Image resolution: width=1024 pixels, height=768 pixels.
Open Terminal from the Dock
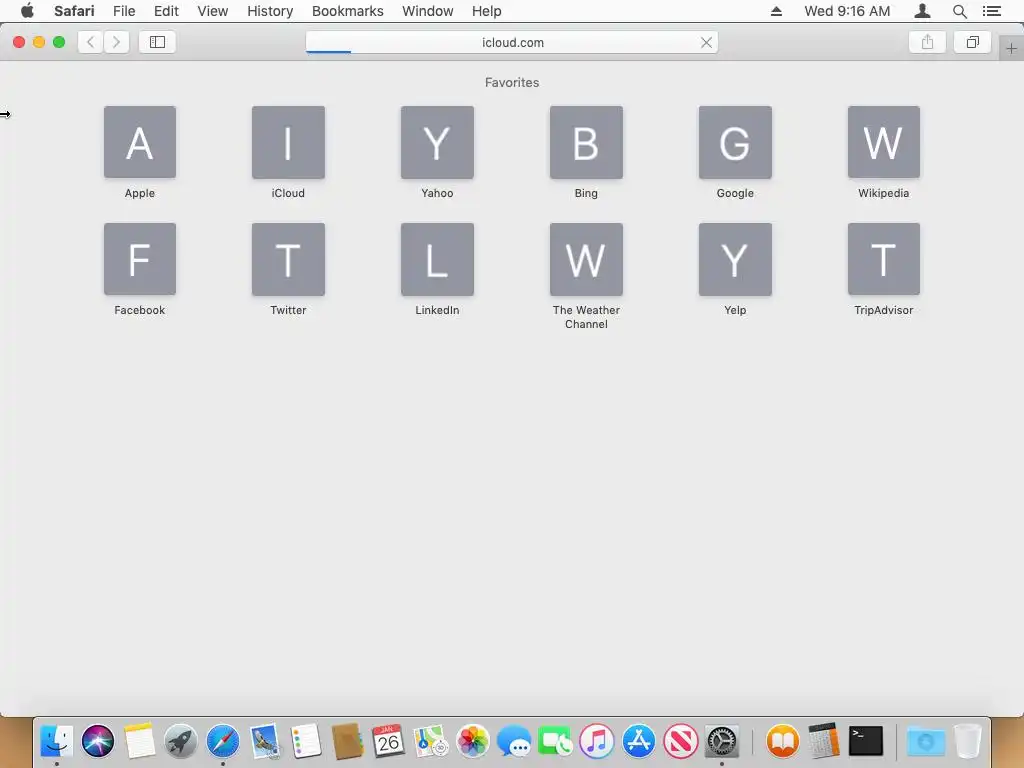pyautogui.click(x=866, y=741)
